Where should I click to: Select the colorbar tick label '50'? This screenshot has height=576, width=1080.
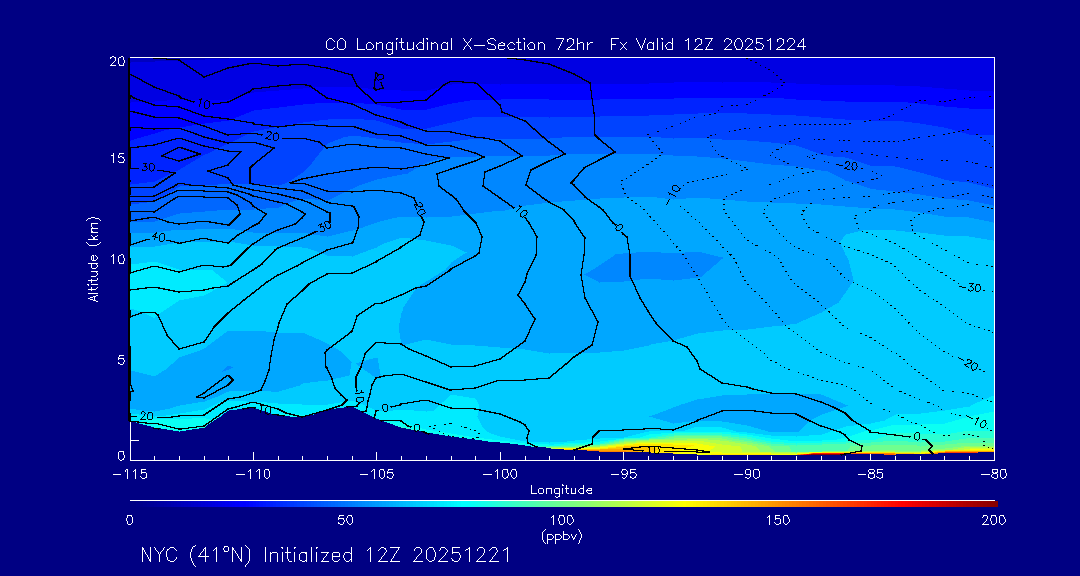[345, 520]
